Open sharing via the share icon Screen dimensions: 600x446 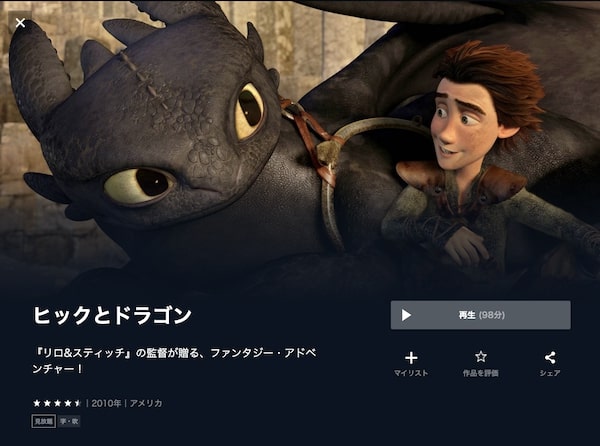550,358
